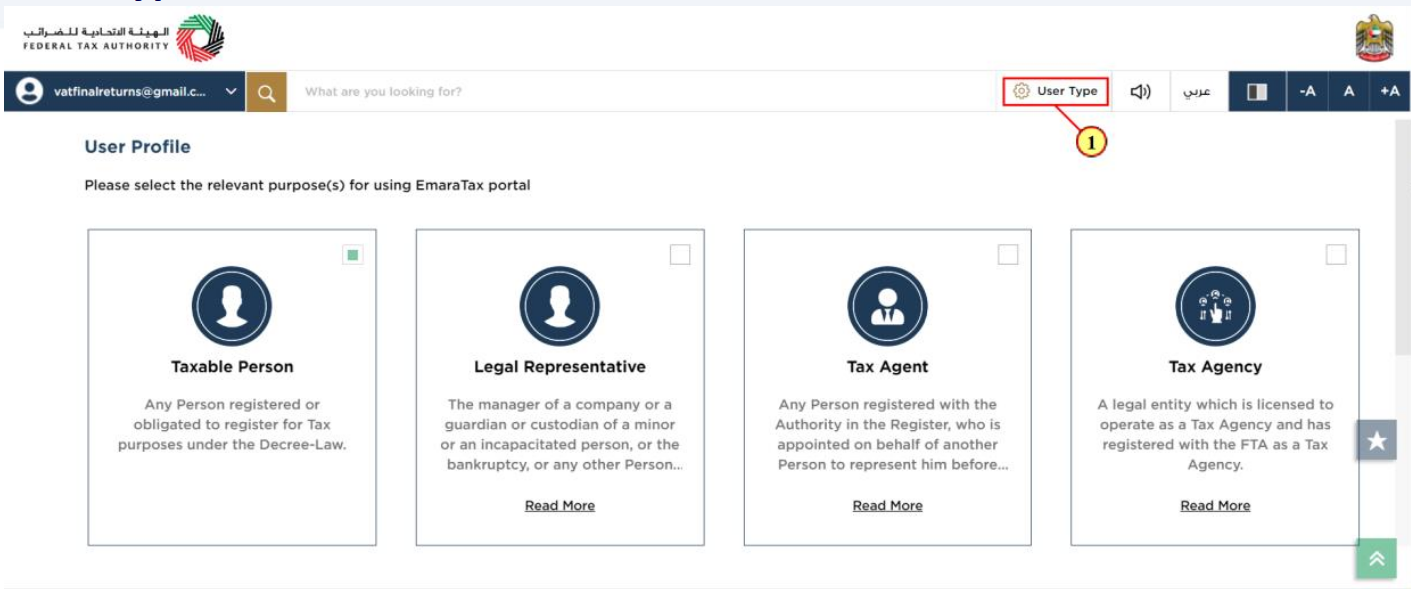The height and width of the screenshot is (589, 1411).
Task: Tick the Legal Representative checkbox
Action: click(680, 255)
